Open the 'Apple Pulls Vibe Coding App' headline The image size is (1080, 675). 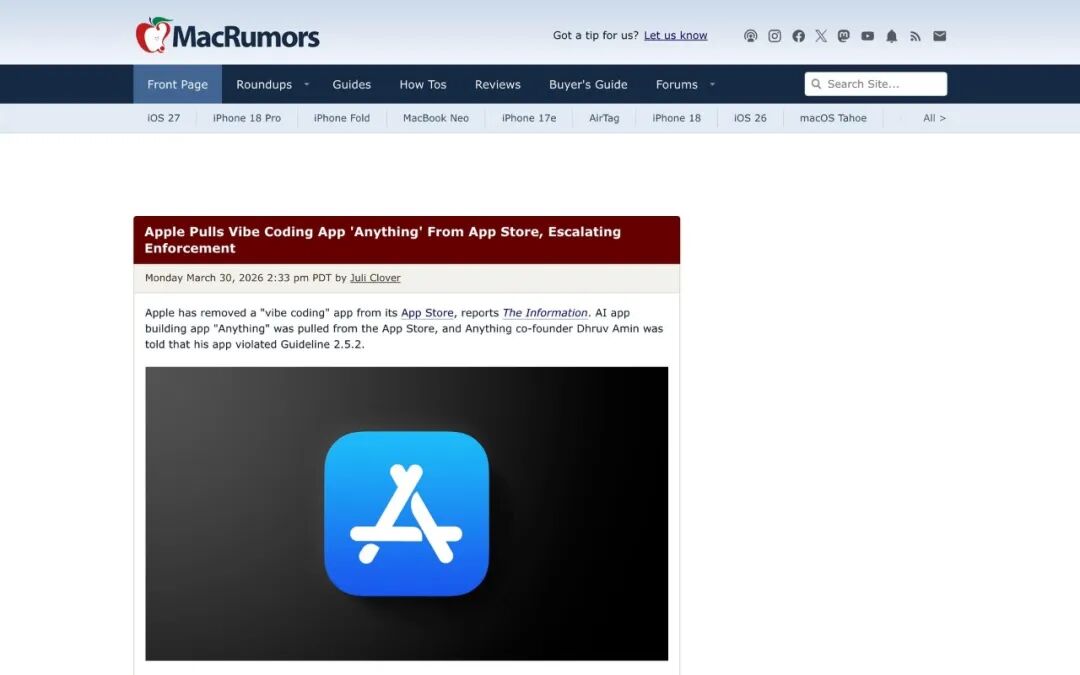point(382,240)
